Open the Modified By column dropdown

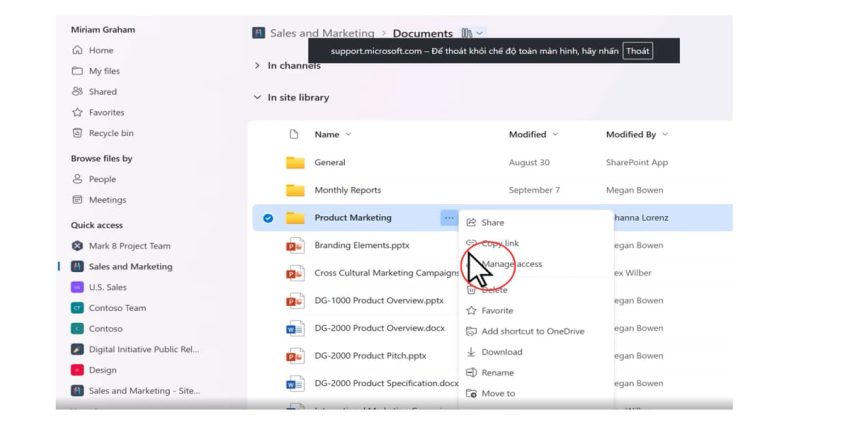pyautogui.click(x=665, y=134)
